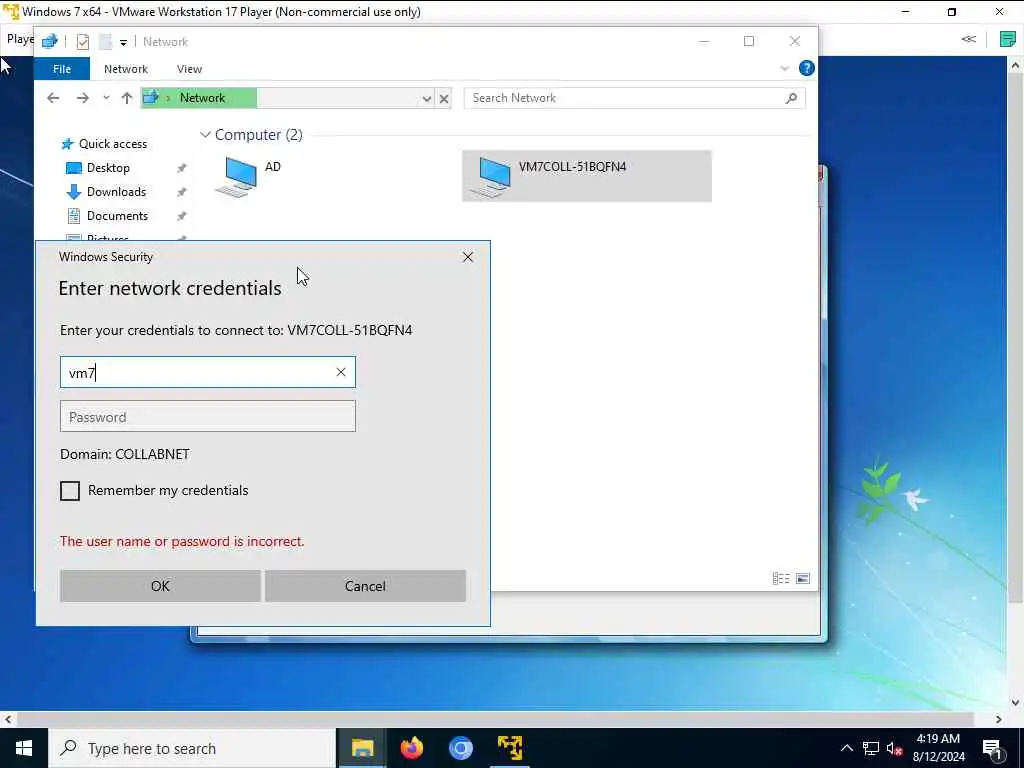The width and height of the screenshot is (1024, 768).
Task: Clear the username field with its X
Action: (x=341, y=372)
